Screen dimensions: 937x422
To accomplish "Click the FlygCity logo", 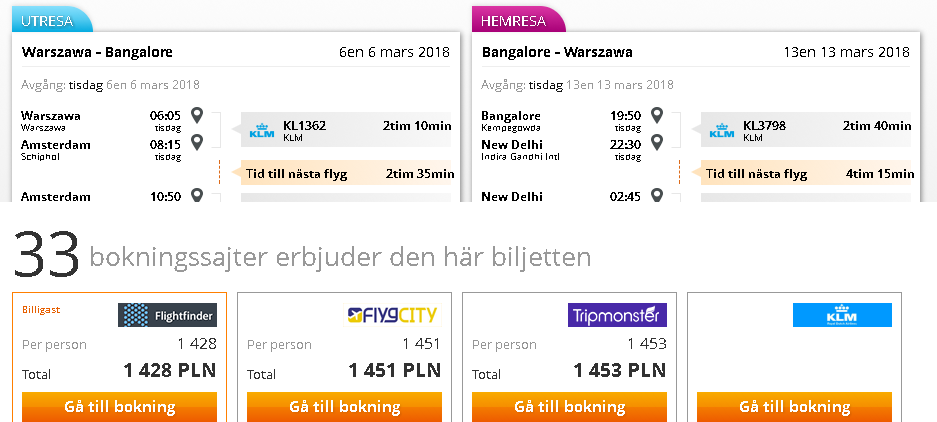I will click(x=392, y=315).
